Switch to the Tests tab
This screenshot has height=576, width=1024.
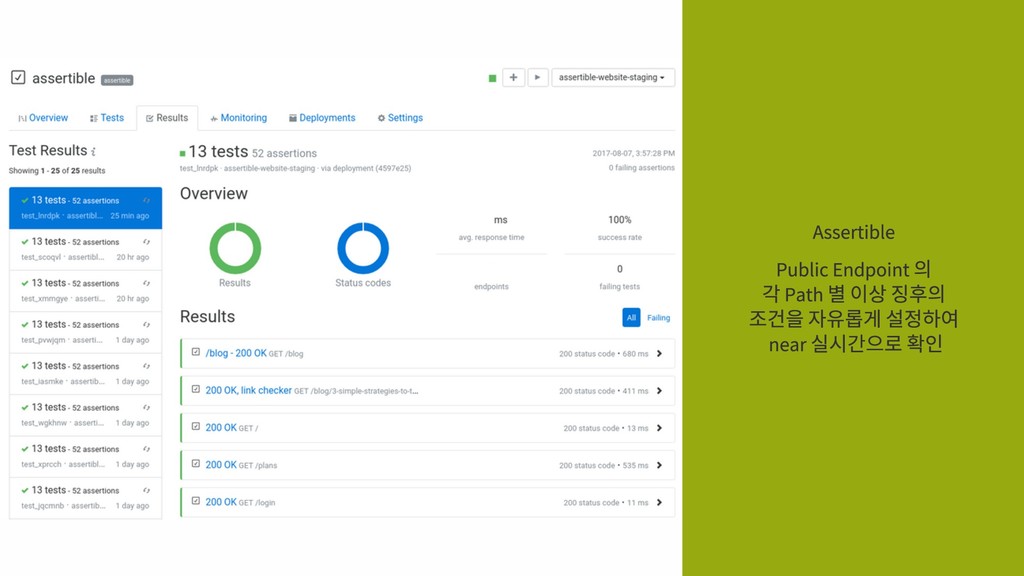[x=107, y=118]
